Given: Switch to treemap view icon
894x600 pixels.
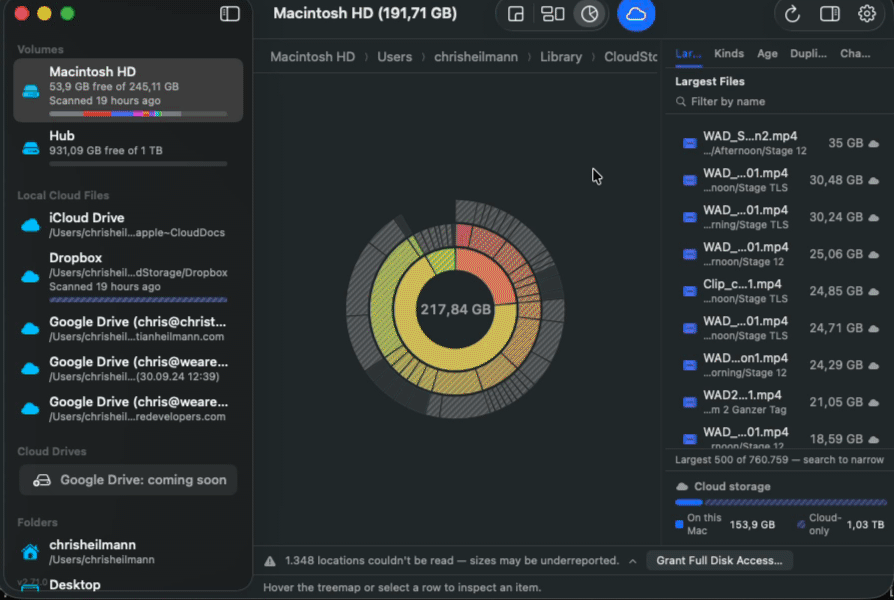Looking at the screenshot, I should [515, 14].
